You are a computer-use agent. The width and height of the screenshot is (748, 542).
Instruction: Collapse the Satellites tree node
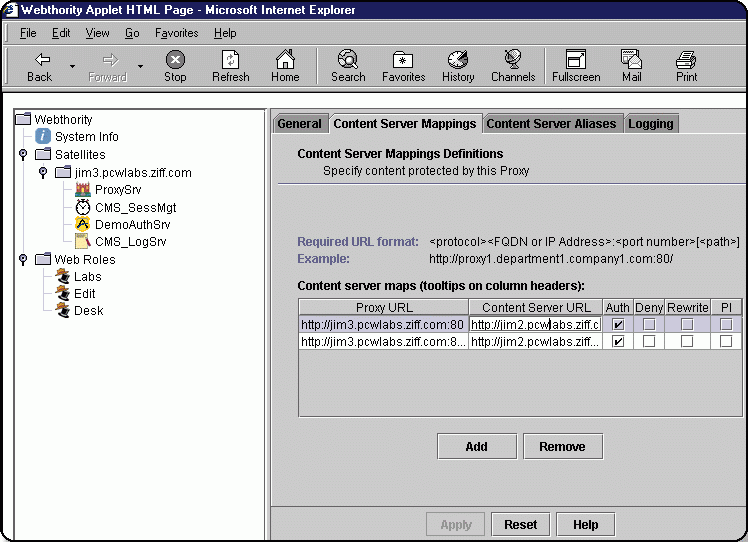[23, 155]
